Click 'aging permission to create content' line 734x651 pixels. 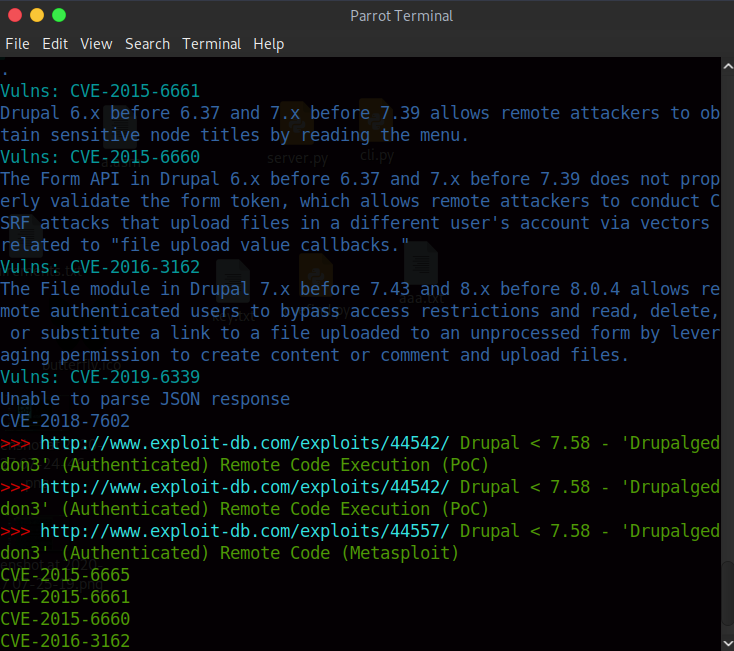point(314,355)
